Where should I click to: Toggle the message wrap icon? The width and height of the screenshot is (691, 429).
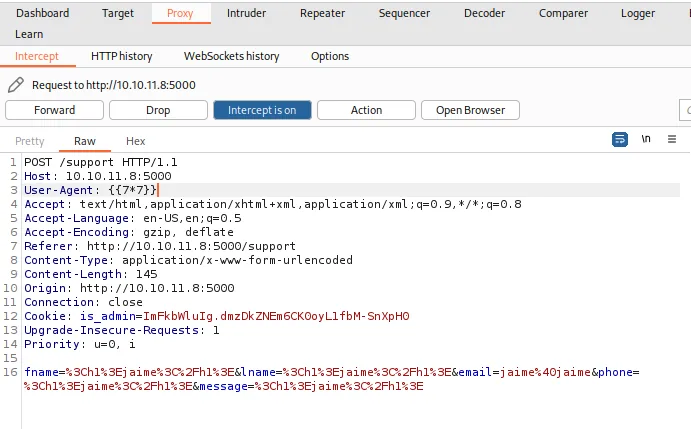coord(620,139)
